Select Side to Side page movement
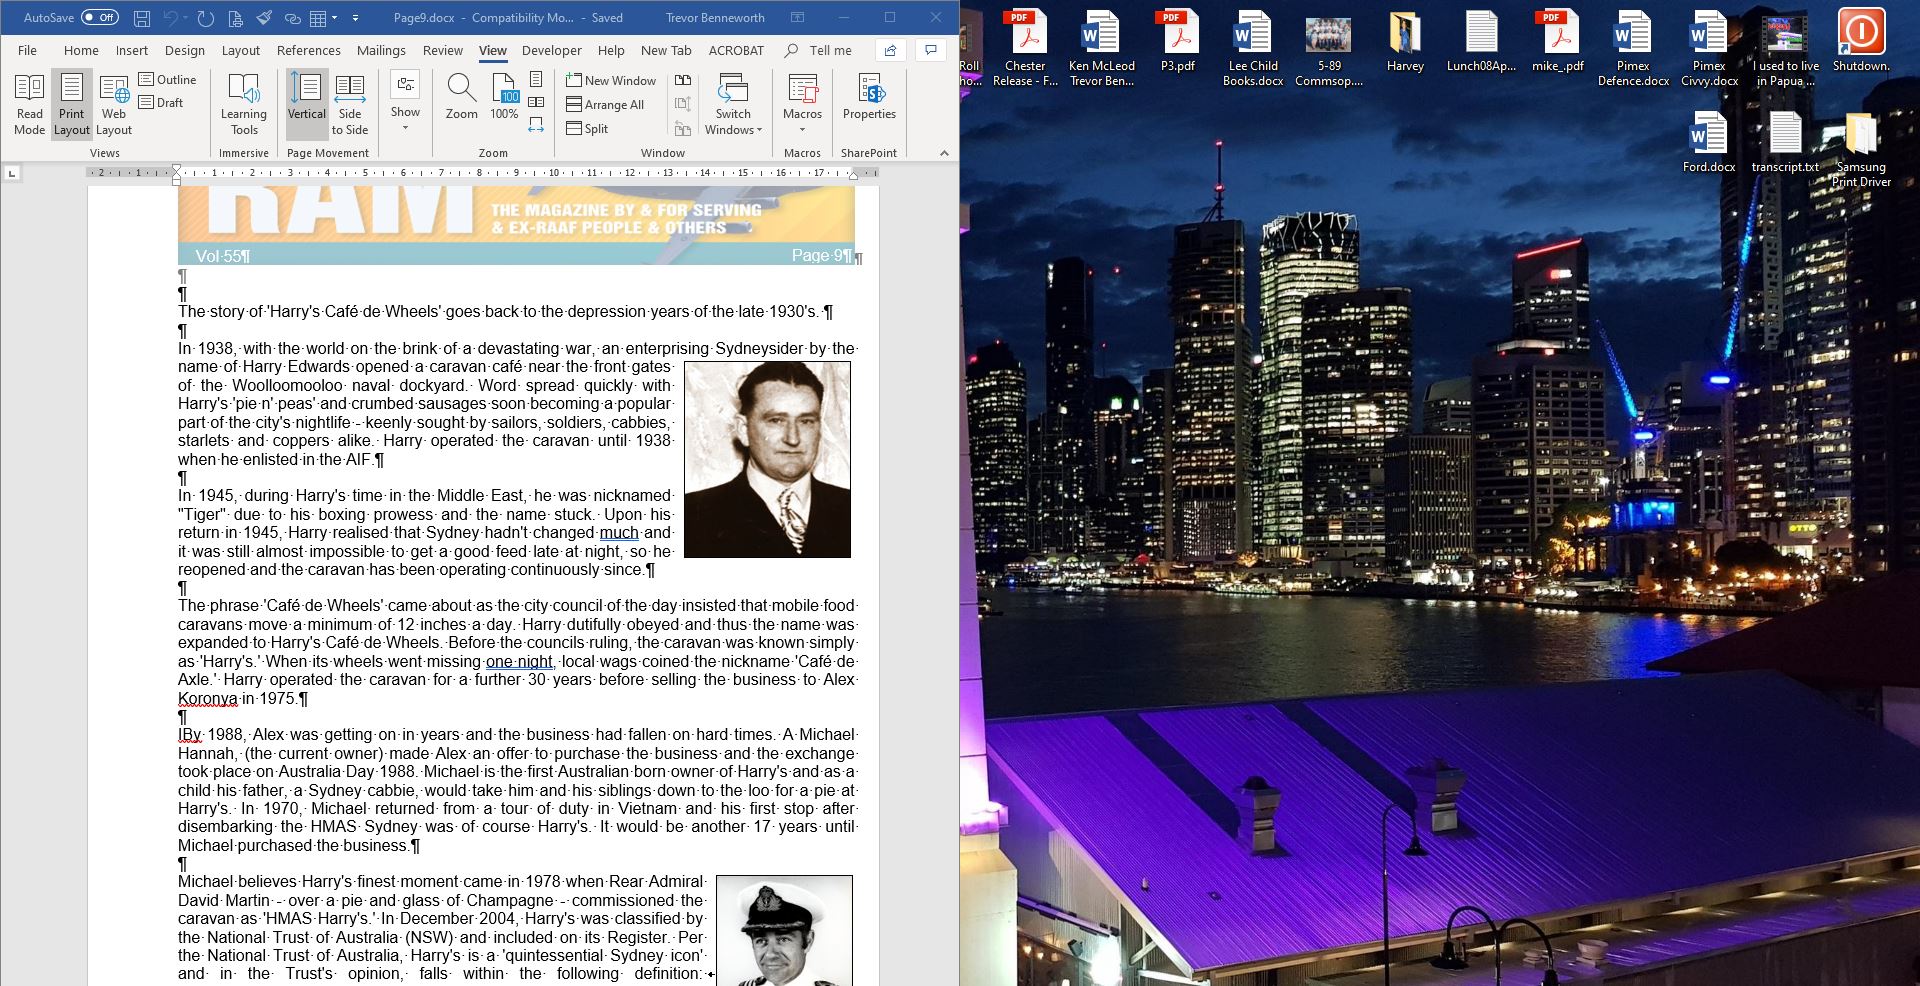This screenshot has width=1920, height=986. click(350, 104)
